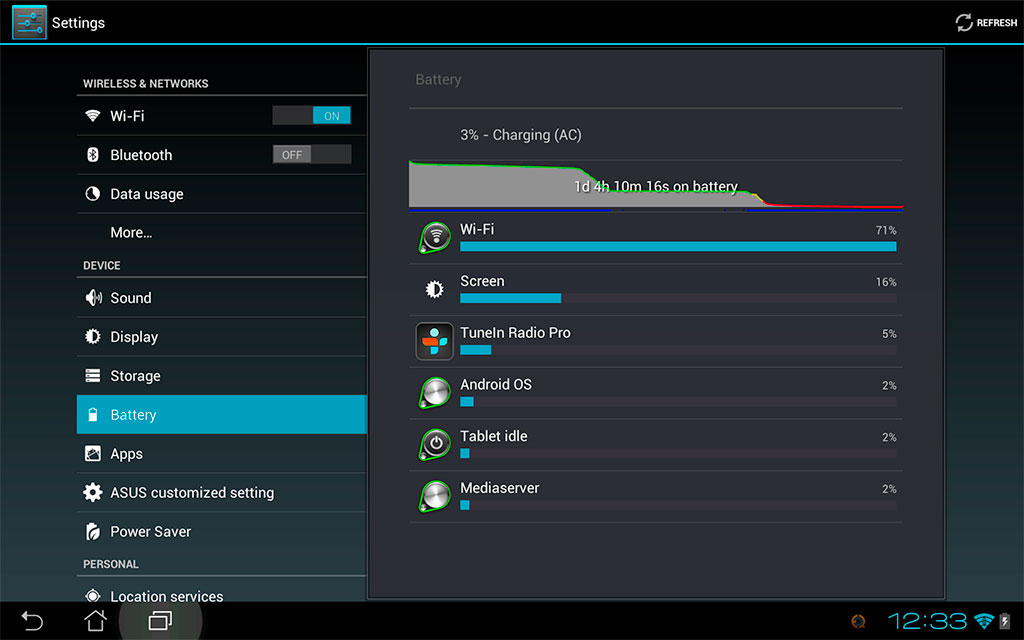Open Power Saver settings
This screenshot has width=1024, height=640.
[150, 532]
